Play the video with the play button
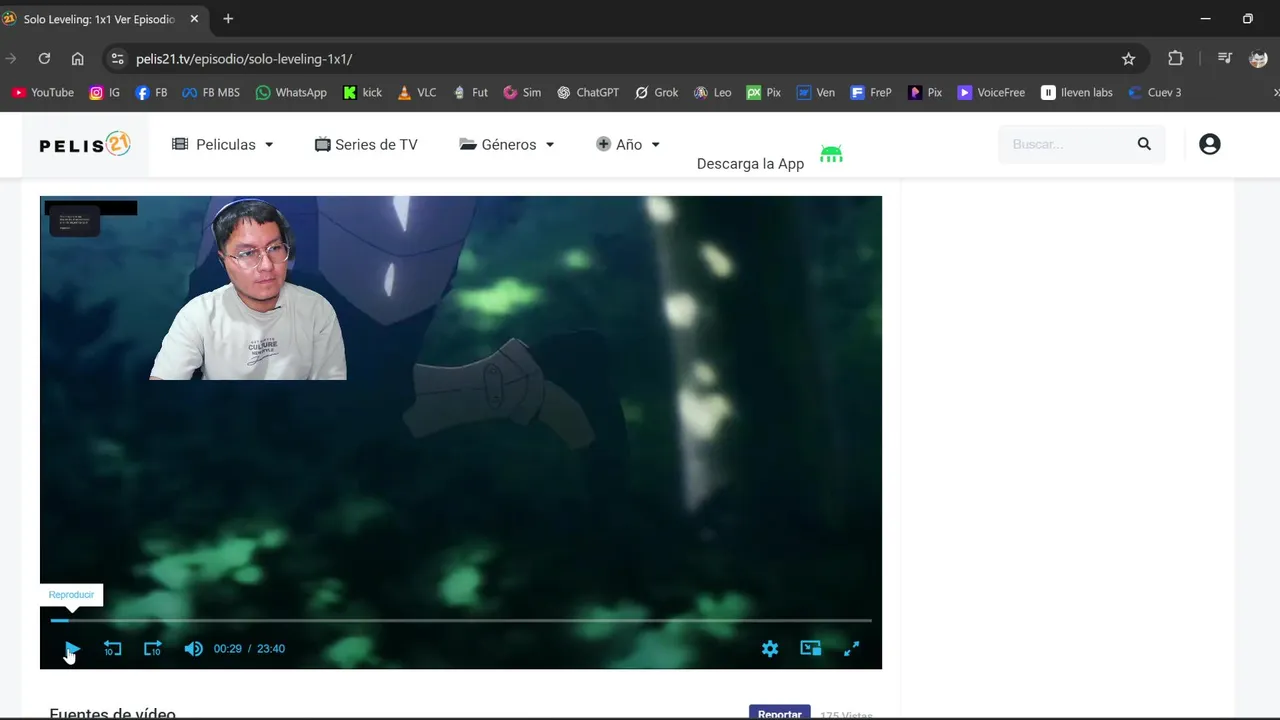 click(72, 649)
